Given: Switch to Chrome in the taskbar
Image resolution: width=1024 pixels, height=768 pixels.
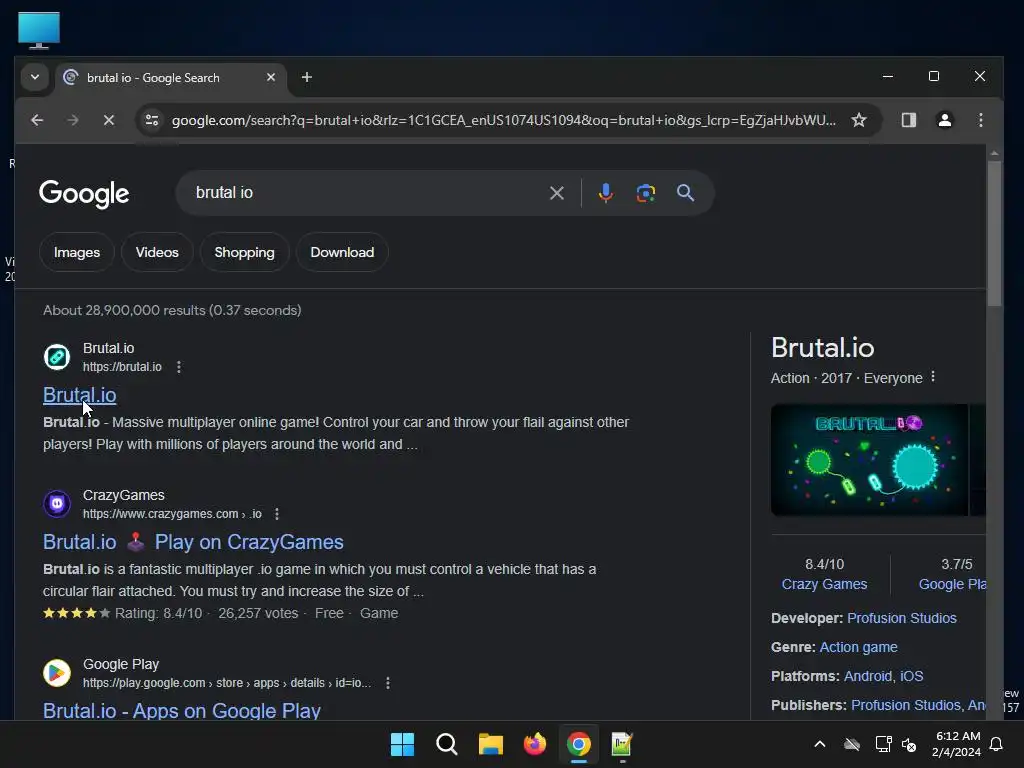Looking at the screenshot, I should tap(579, 744).
